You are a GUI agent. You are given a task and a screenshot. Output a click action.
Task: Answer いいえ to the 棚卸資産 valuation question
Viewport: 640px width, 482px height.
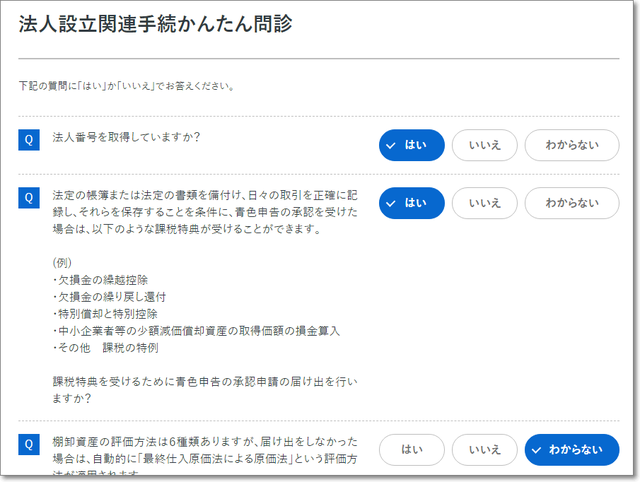pyautogui.click(x=484, y=450)
